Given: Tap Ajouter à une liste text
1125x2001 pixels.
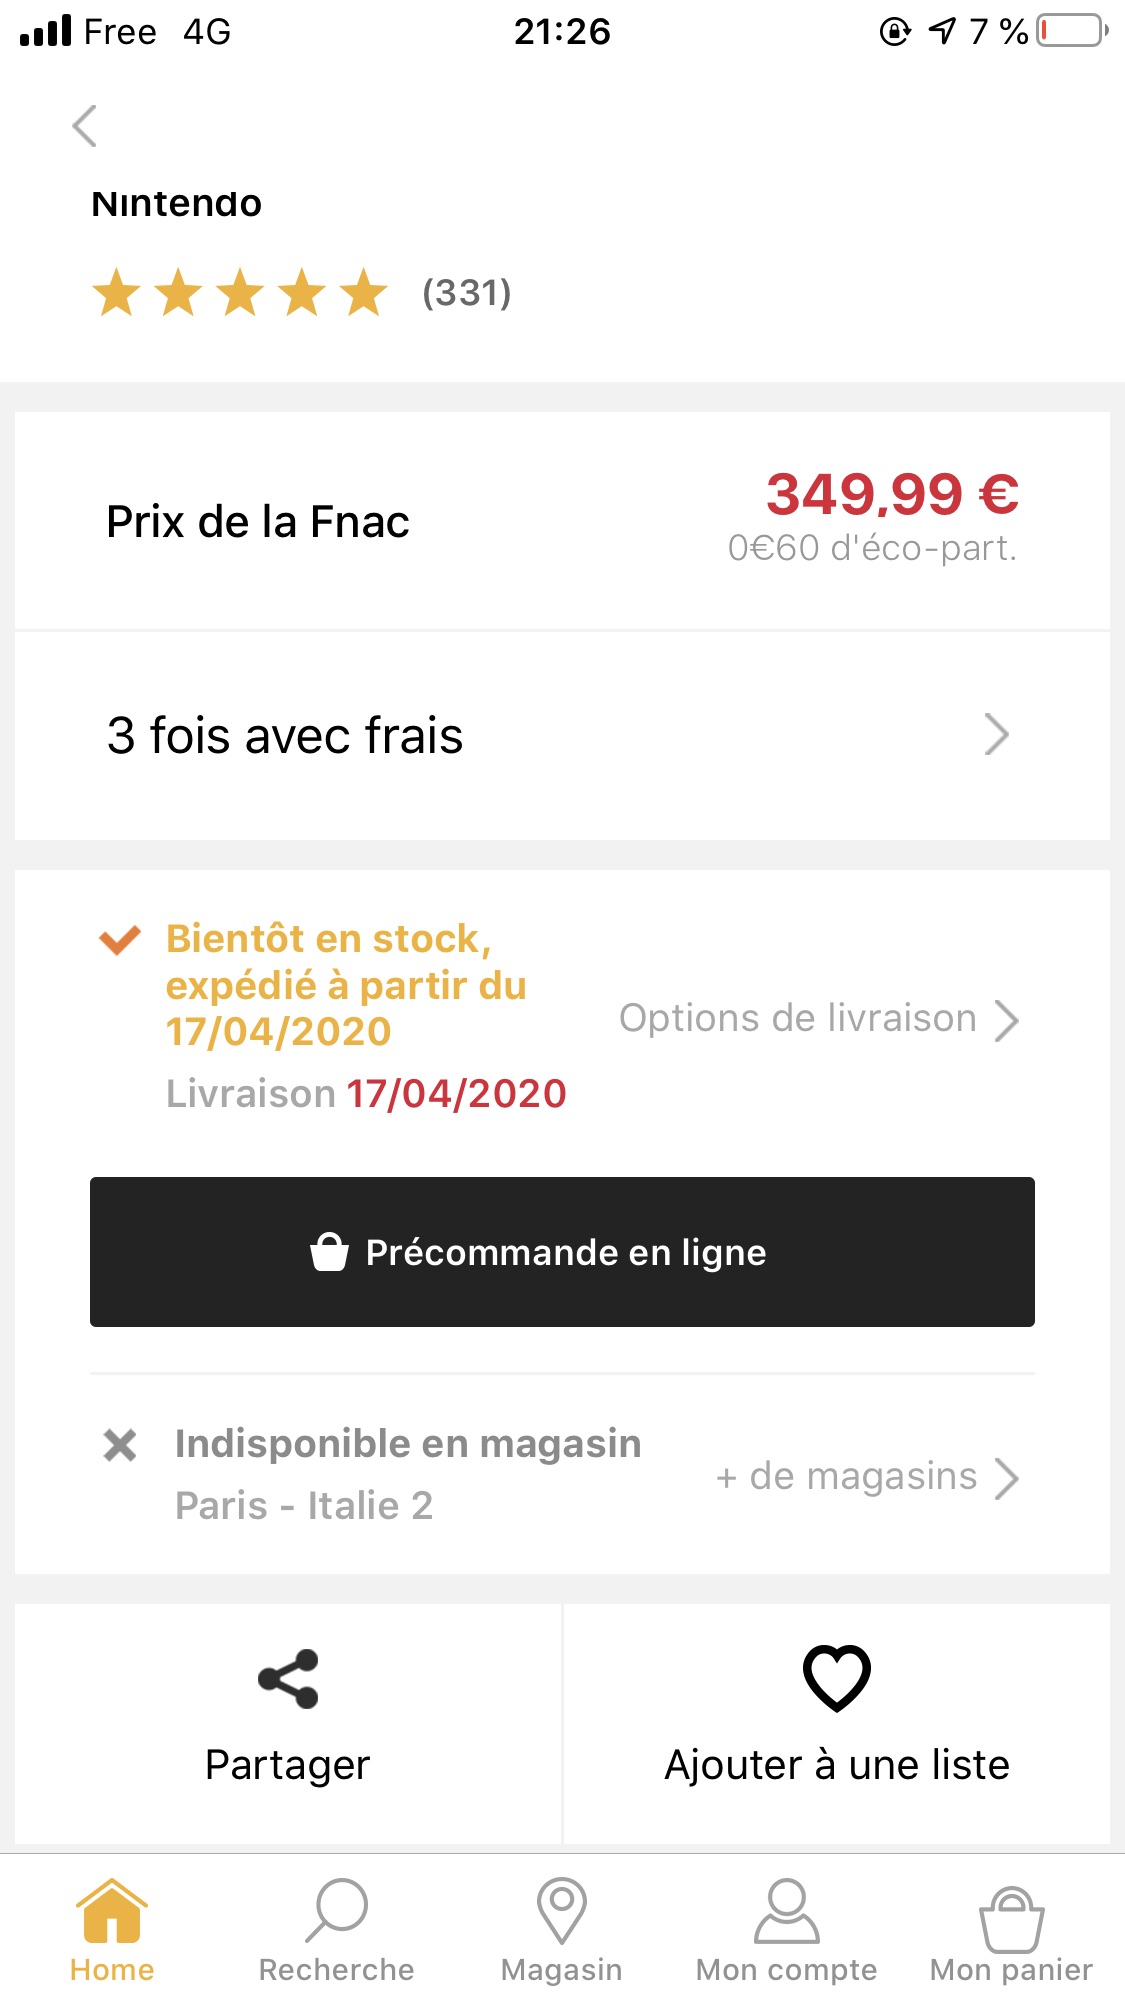Looking at the screenshot, I should (x=837, y=1765).
